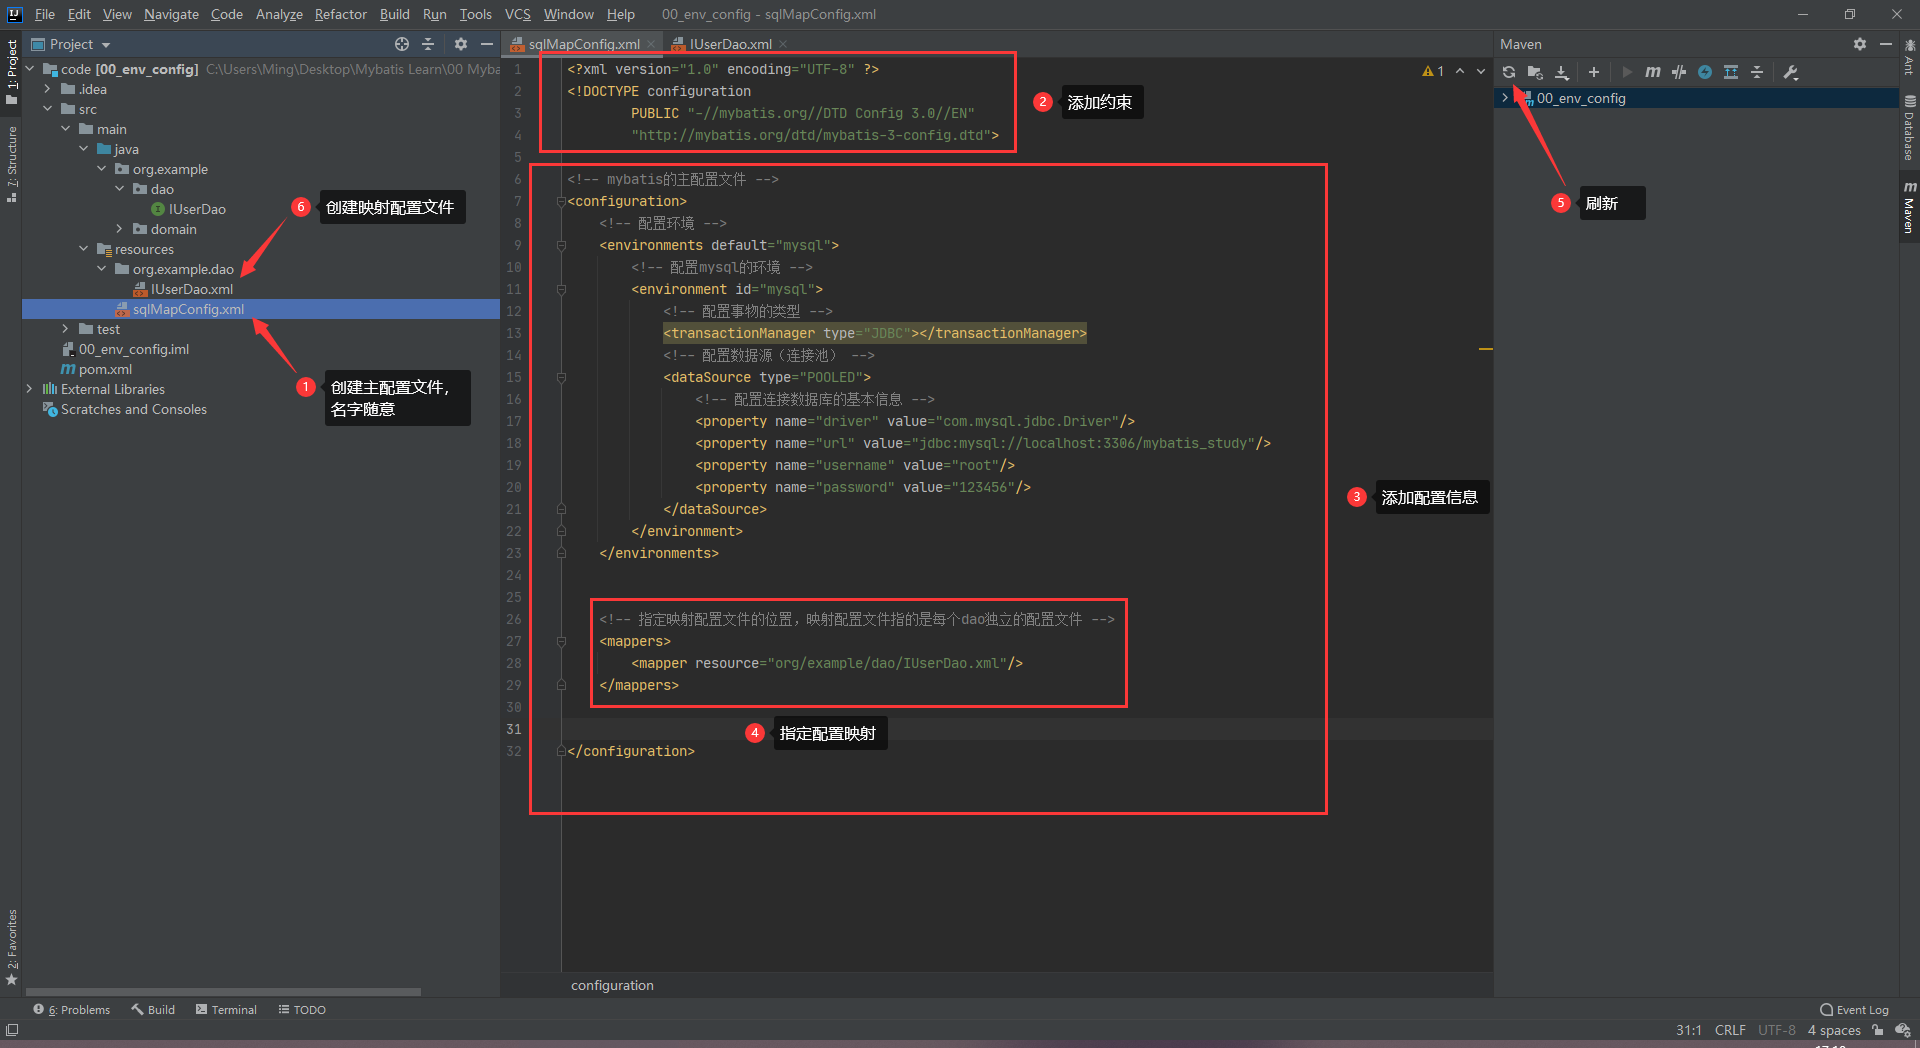The height and width of the screenshot is (1048, 1920).
Task: Close the IUserDao.xml editor tab
Action: 783,44
